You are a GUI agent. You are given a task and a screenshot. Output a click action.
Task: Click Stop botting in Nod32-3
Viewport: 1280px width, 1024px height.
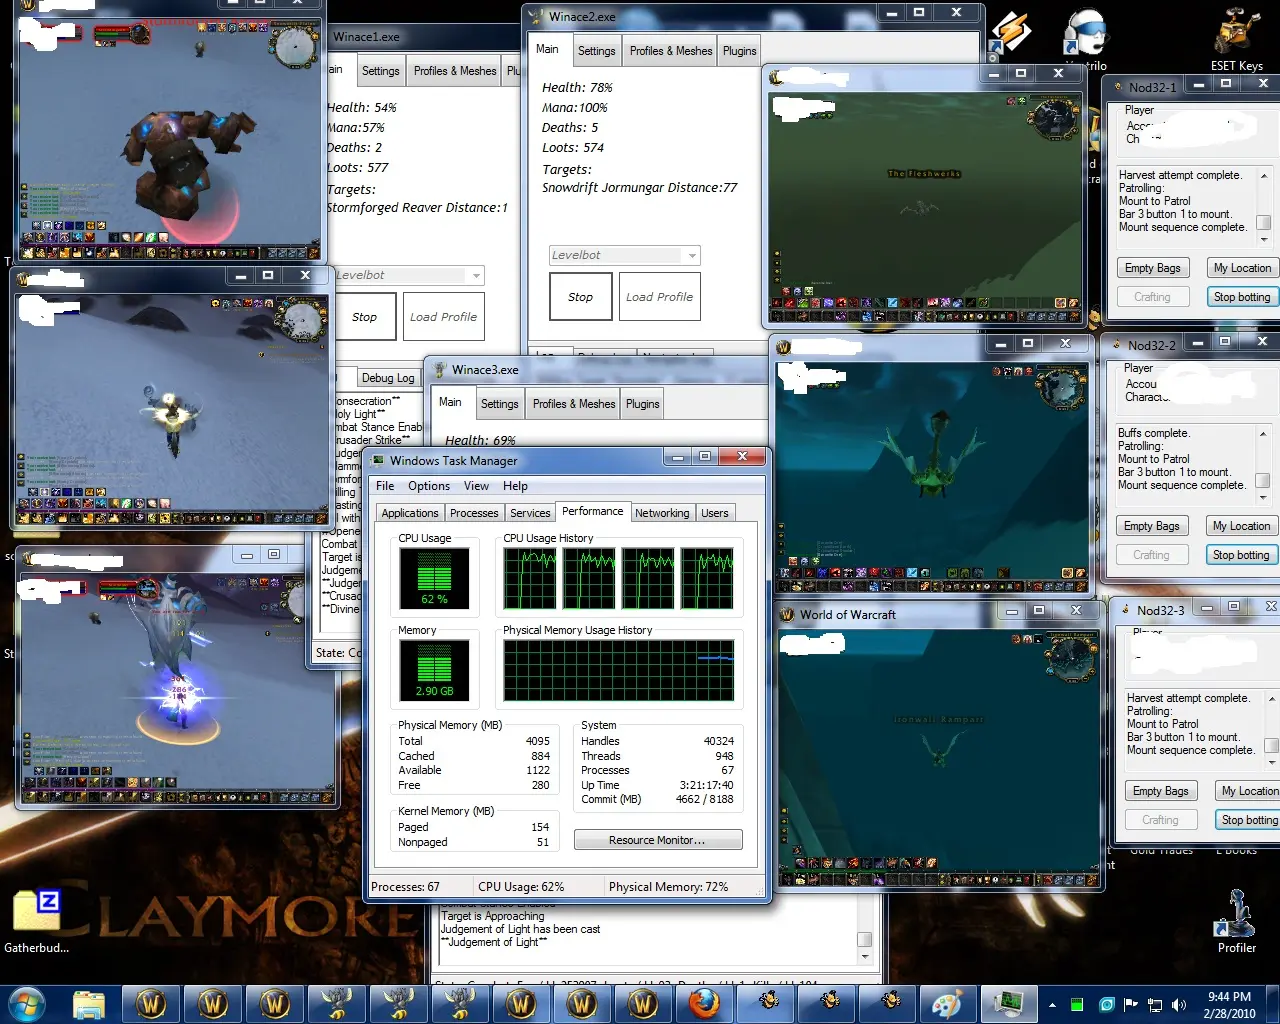(x=1249, y=820)
